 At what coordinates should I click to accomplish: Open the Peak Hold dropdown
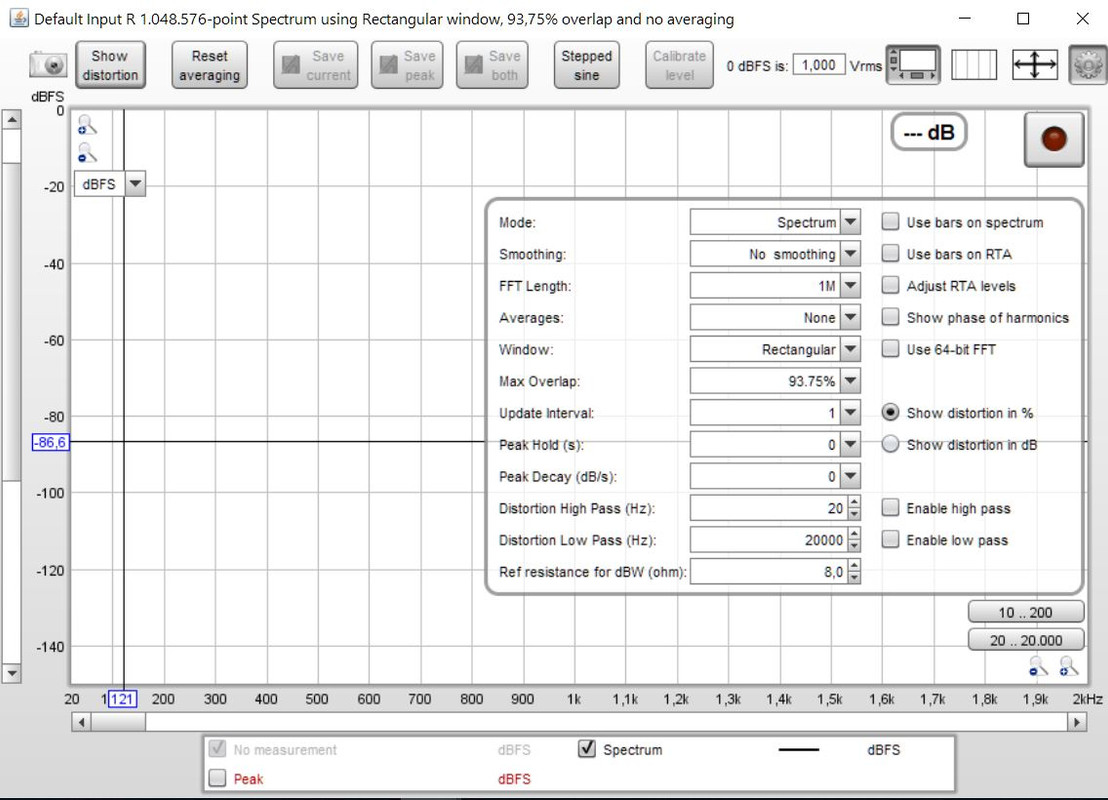pos(851,445)
